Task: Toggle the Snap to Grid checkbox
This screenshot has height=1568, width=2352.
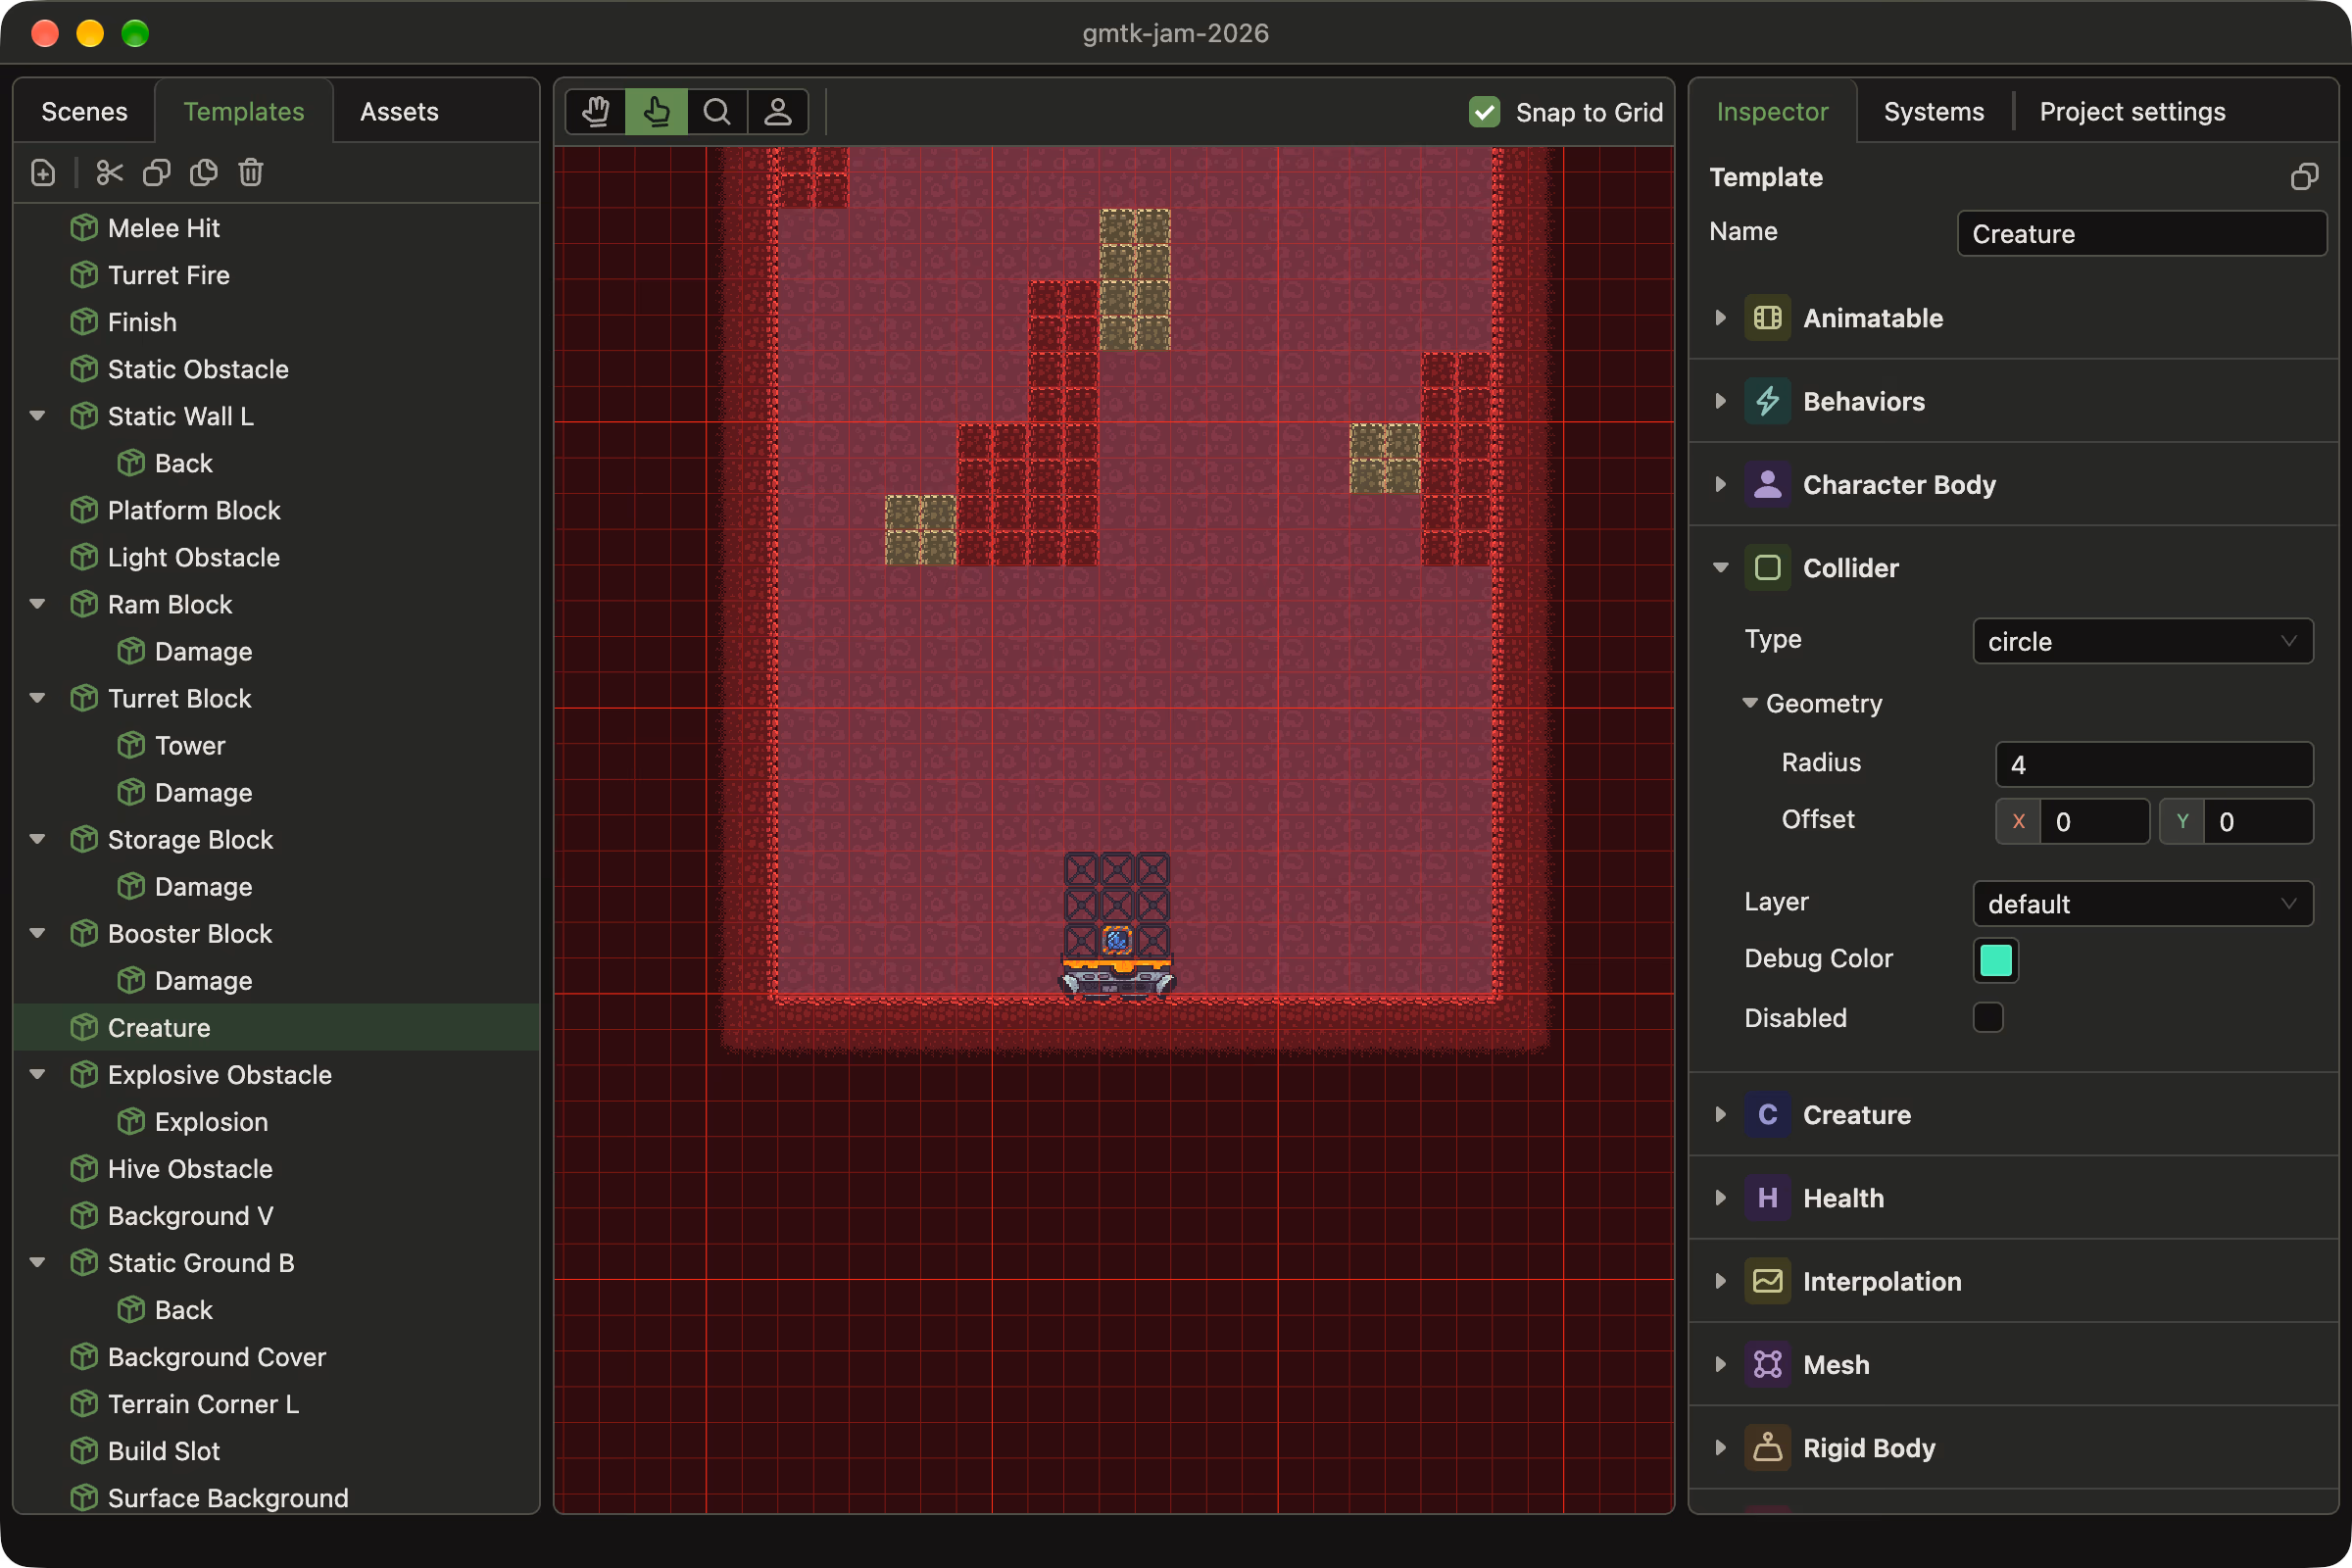Action: (x=1485, y=112)
